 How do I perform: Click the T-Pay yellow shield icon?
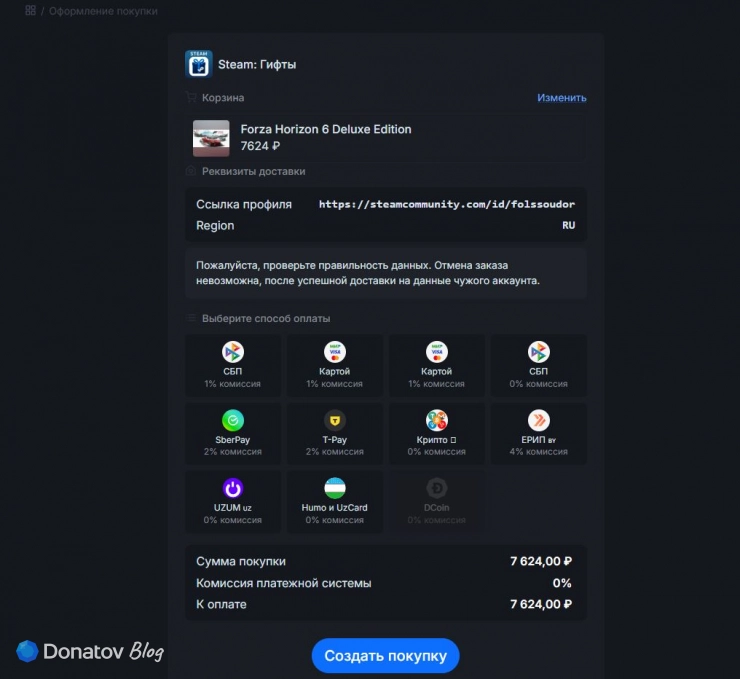(335, 420)
